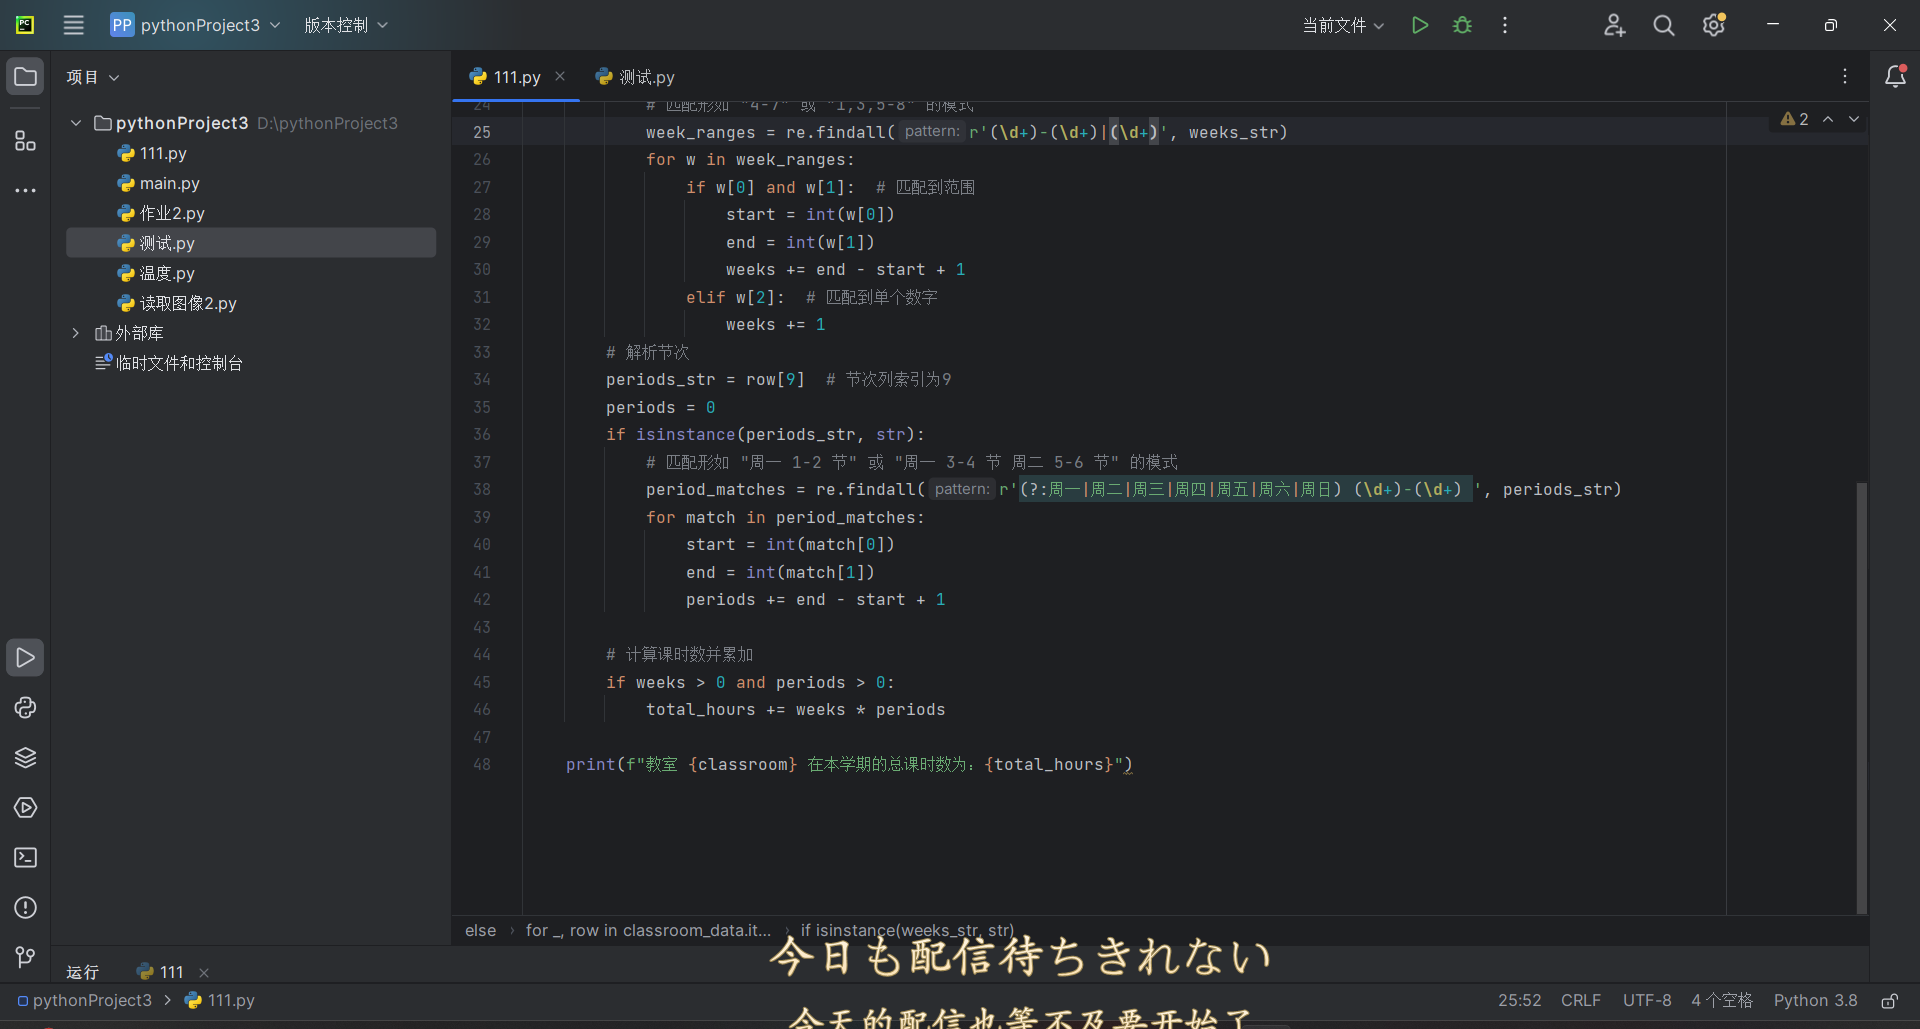Image resolution: width=1920 pixels, height=1029 pixels.
Task: Click the 运行 panel label
Action: click(82, 972)
